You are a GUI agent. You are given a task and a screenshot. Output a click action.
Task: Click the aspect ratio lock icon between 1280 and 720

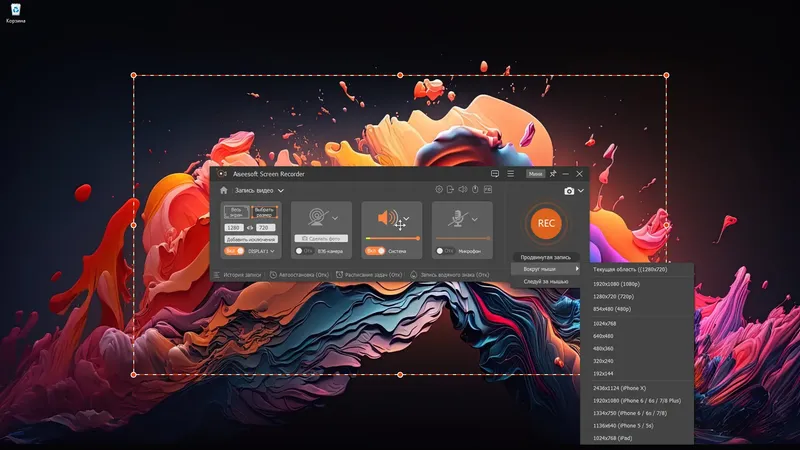(249, 228)
